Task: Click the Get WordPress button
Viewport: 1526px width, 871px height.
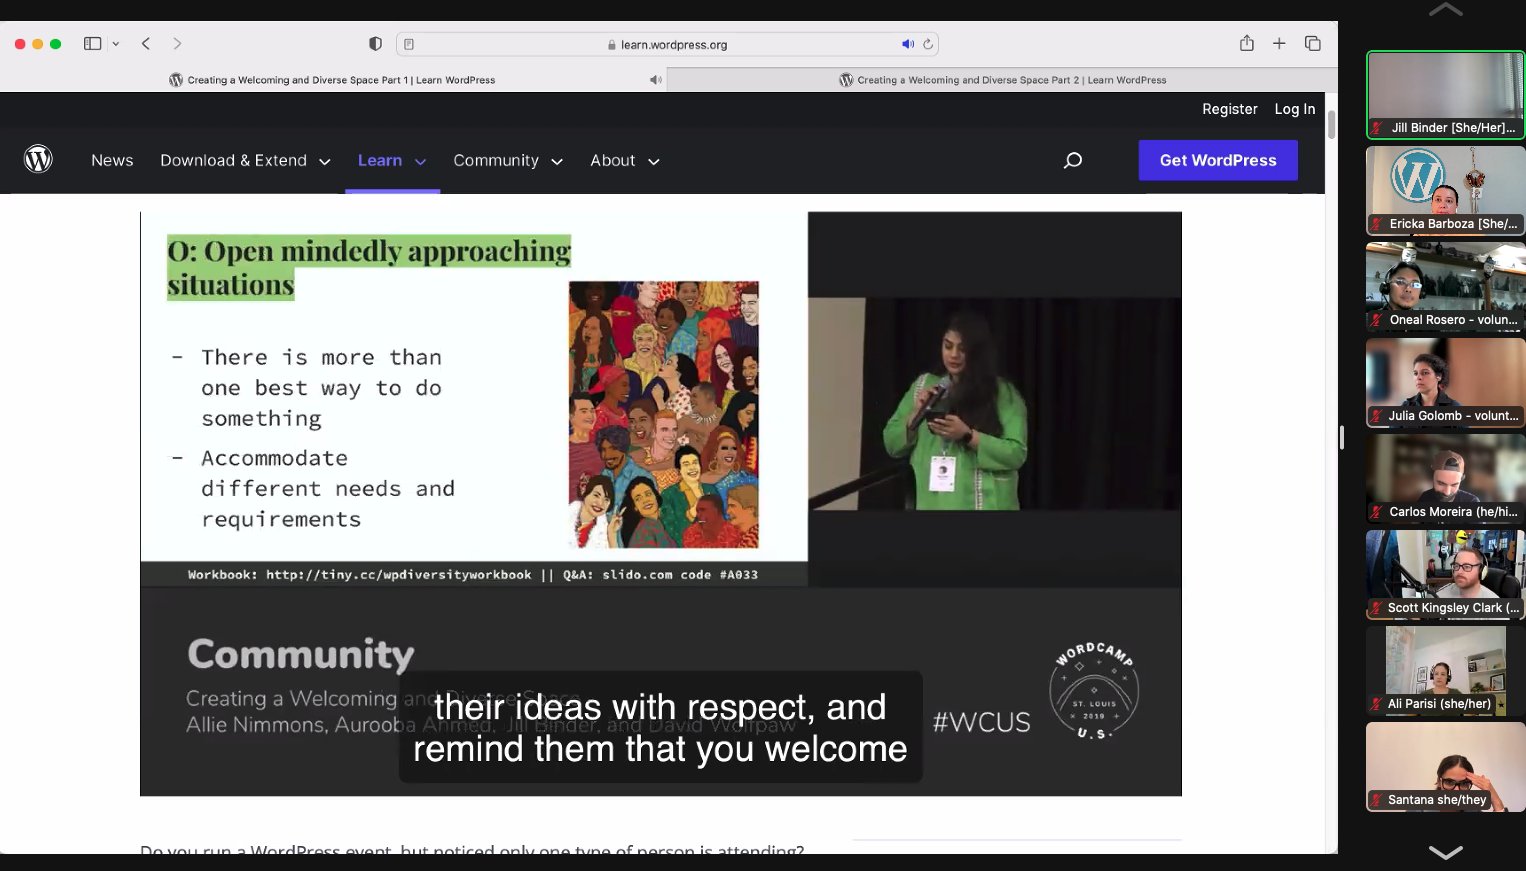Action: 1218,160
